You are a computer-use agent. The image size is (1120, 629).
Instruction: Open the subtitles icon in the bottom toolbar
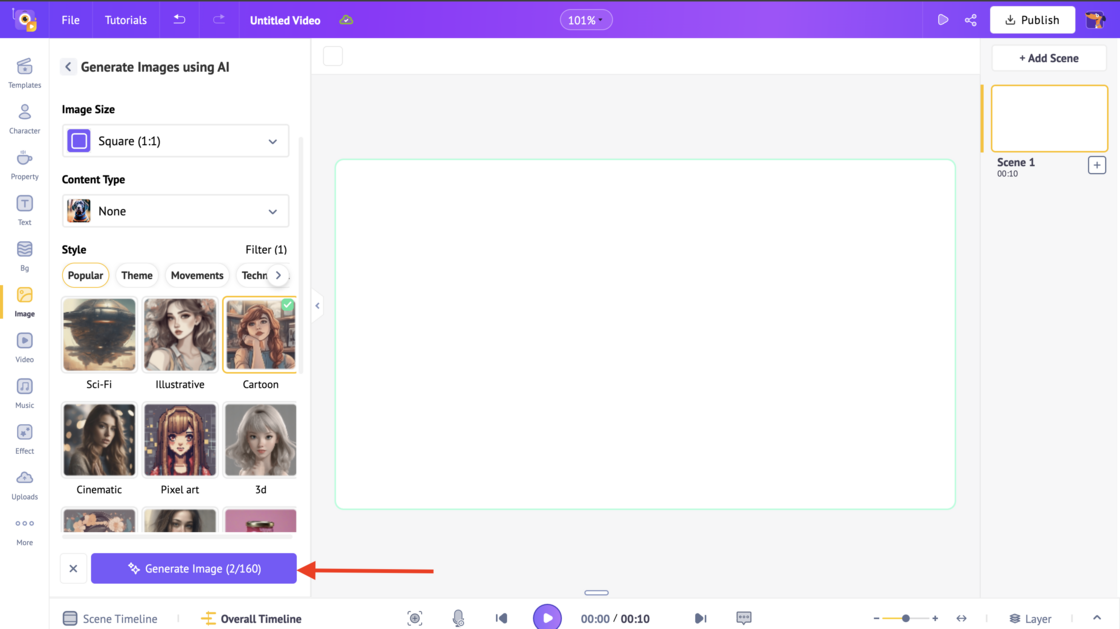click(744, 617)
